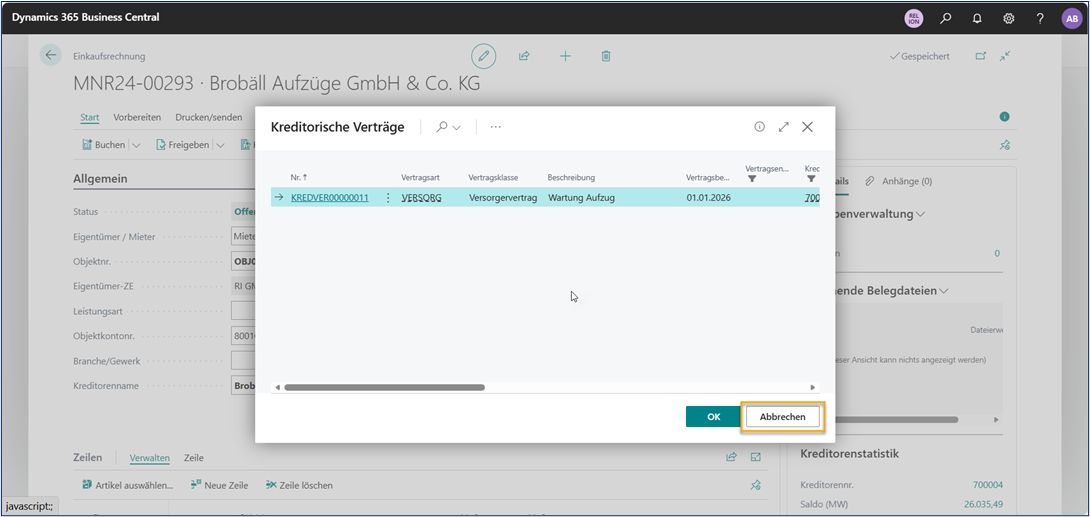Open the settings gear
This screenshot has height=517, width=1090.
pos(1008,18)
